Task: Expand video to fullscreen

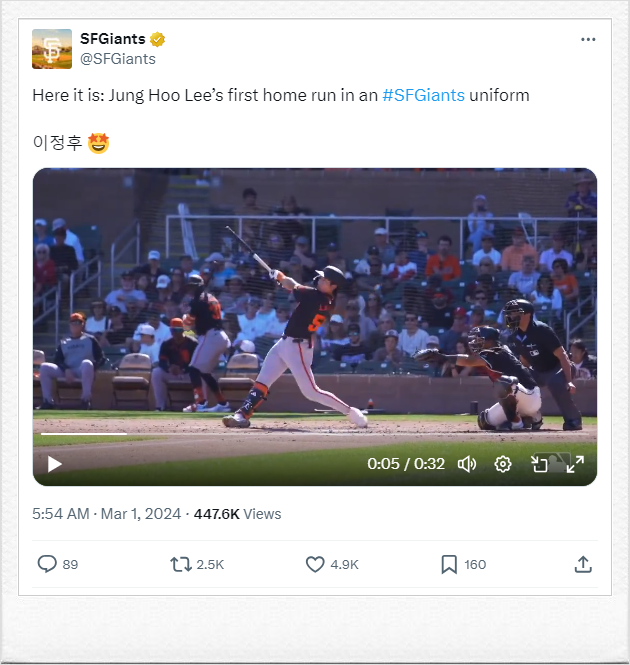Action: coord(575,464)
